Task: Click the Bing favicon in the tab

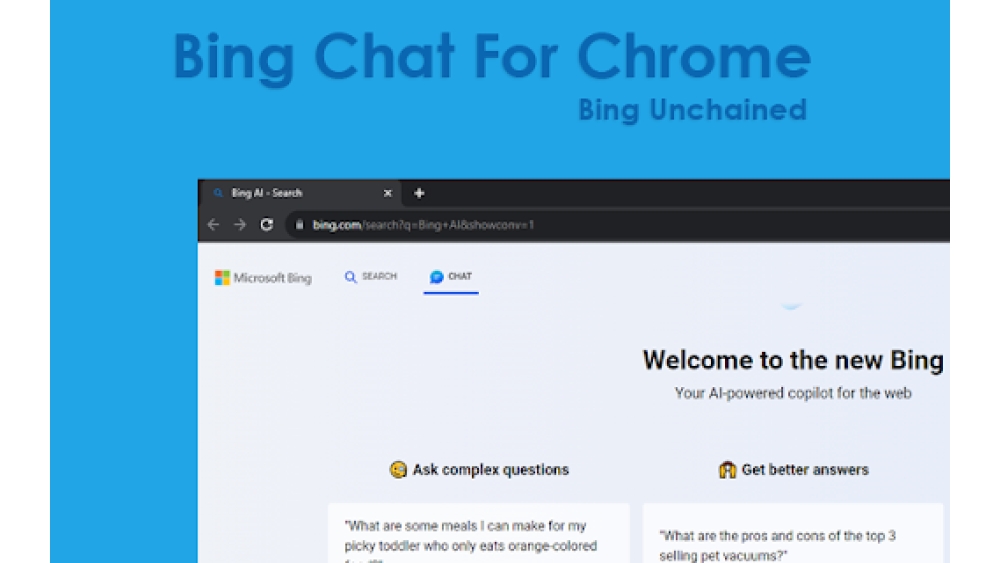Action: (x=218, y=193)
